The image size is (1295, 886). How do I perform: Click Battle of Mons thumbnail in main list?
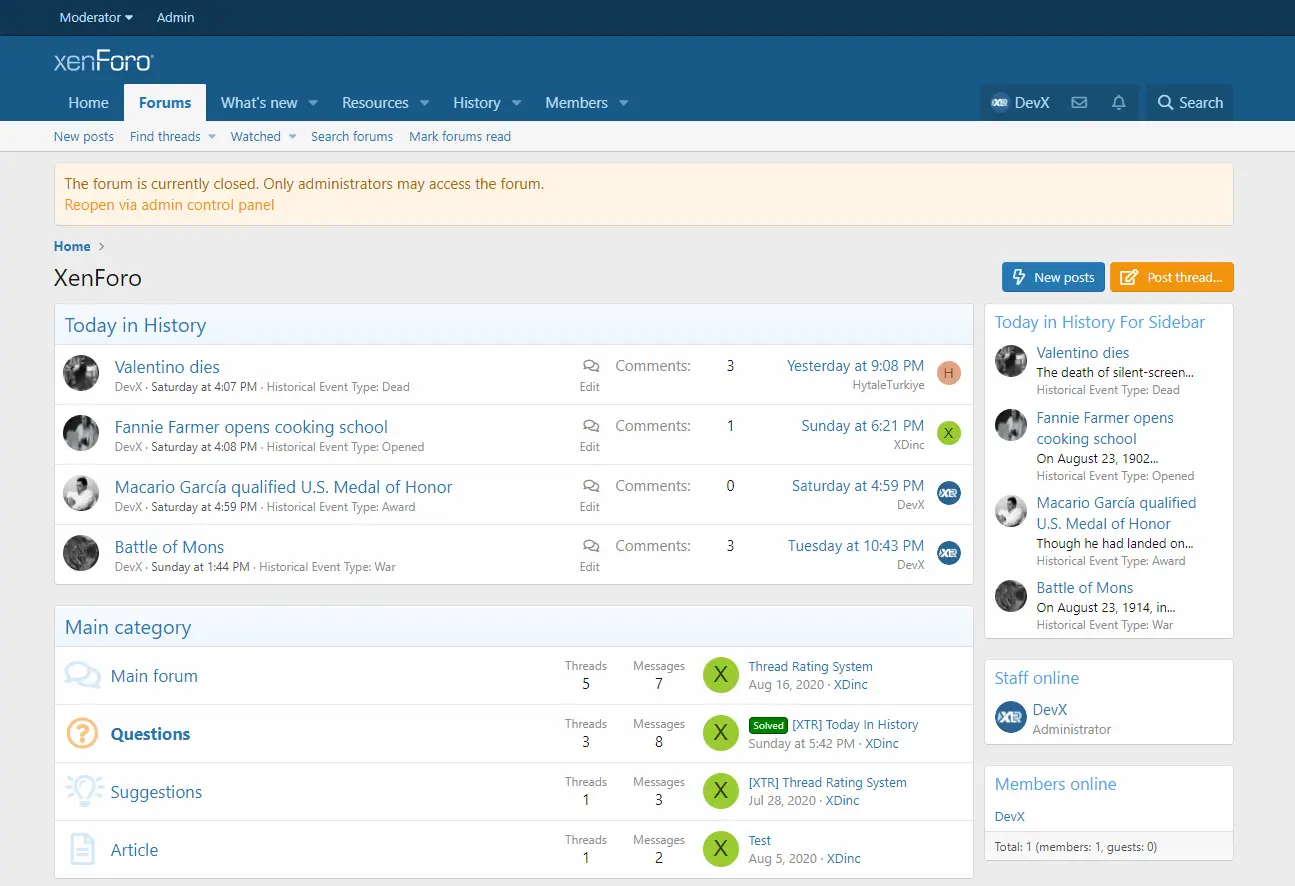[81, 553]
